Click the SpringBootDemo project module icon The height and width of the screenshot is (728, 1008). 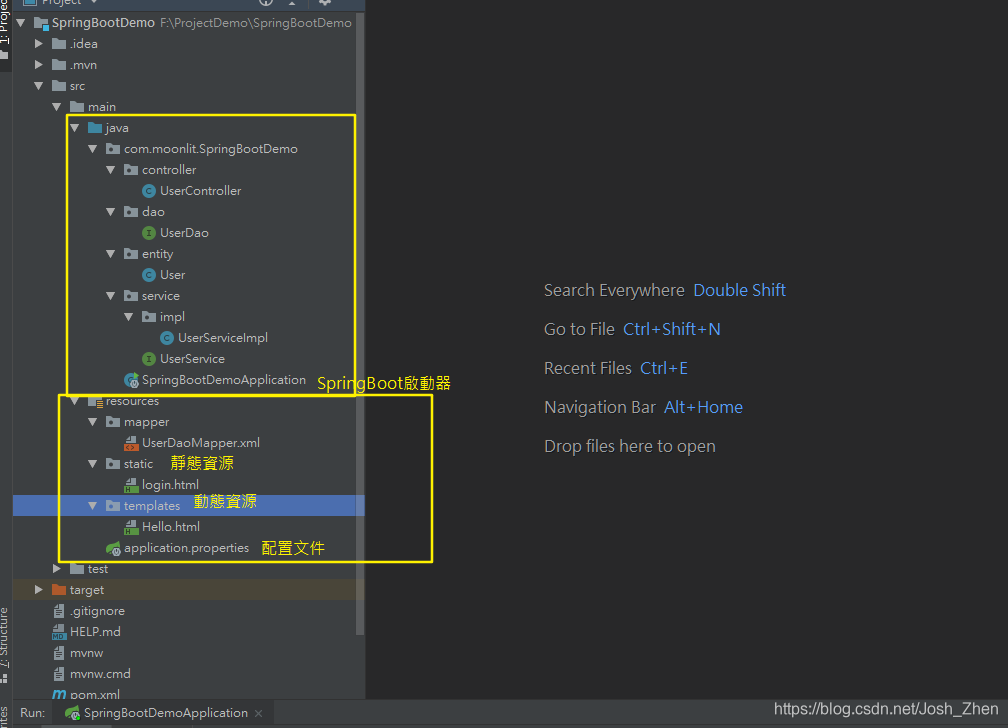41,23
